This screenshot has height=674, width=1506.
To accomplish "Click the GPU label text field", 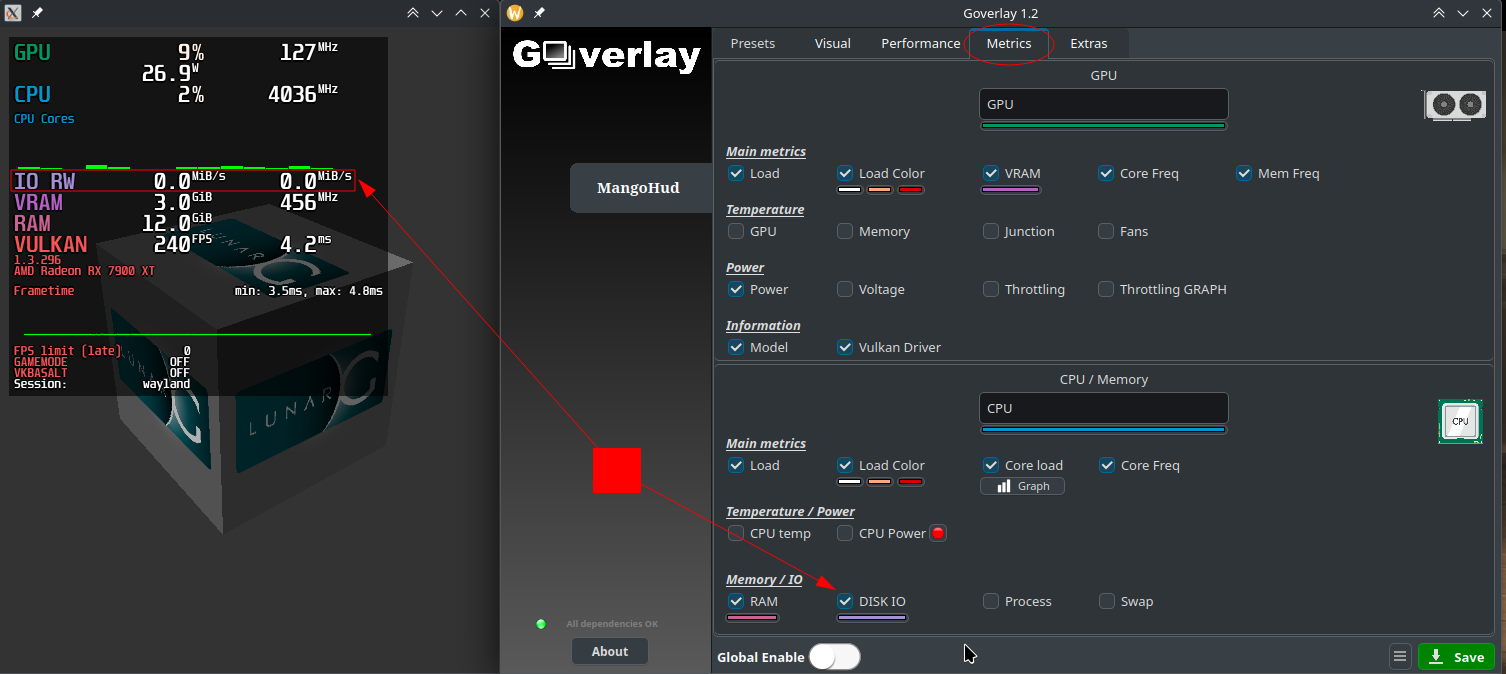I will (x=1104, y=104).
